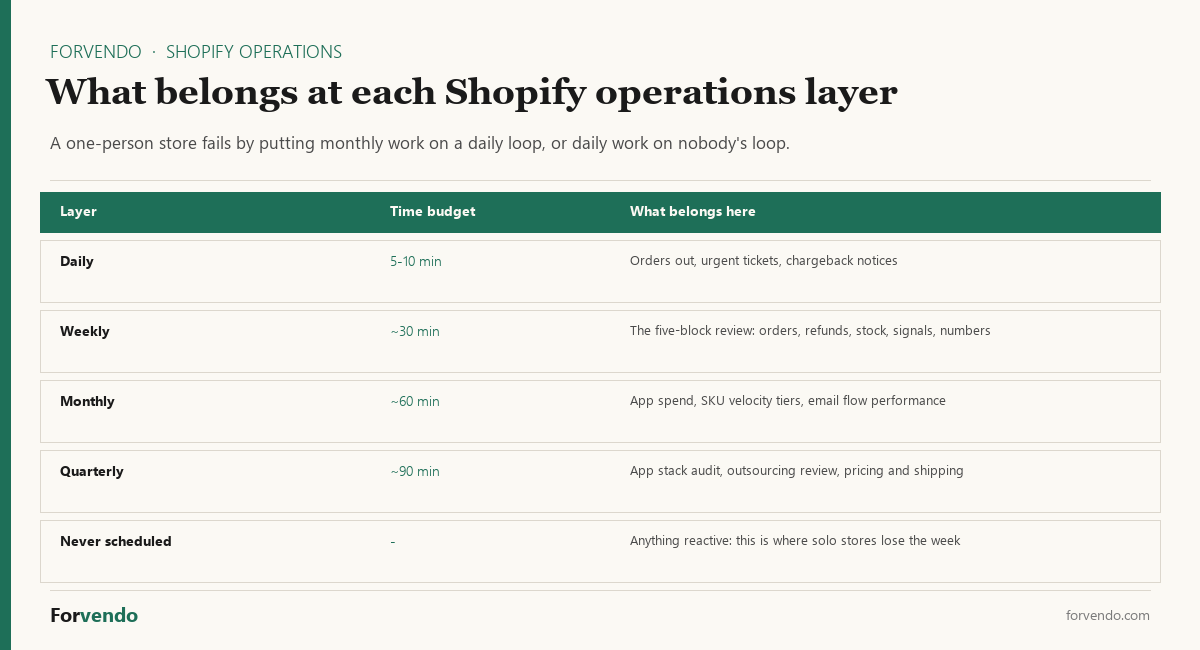
Task: Click the ~30 min time value
Action: pyautogui.click(x=415, y=331)
